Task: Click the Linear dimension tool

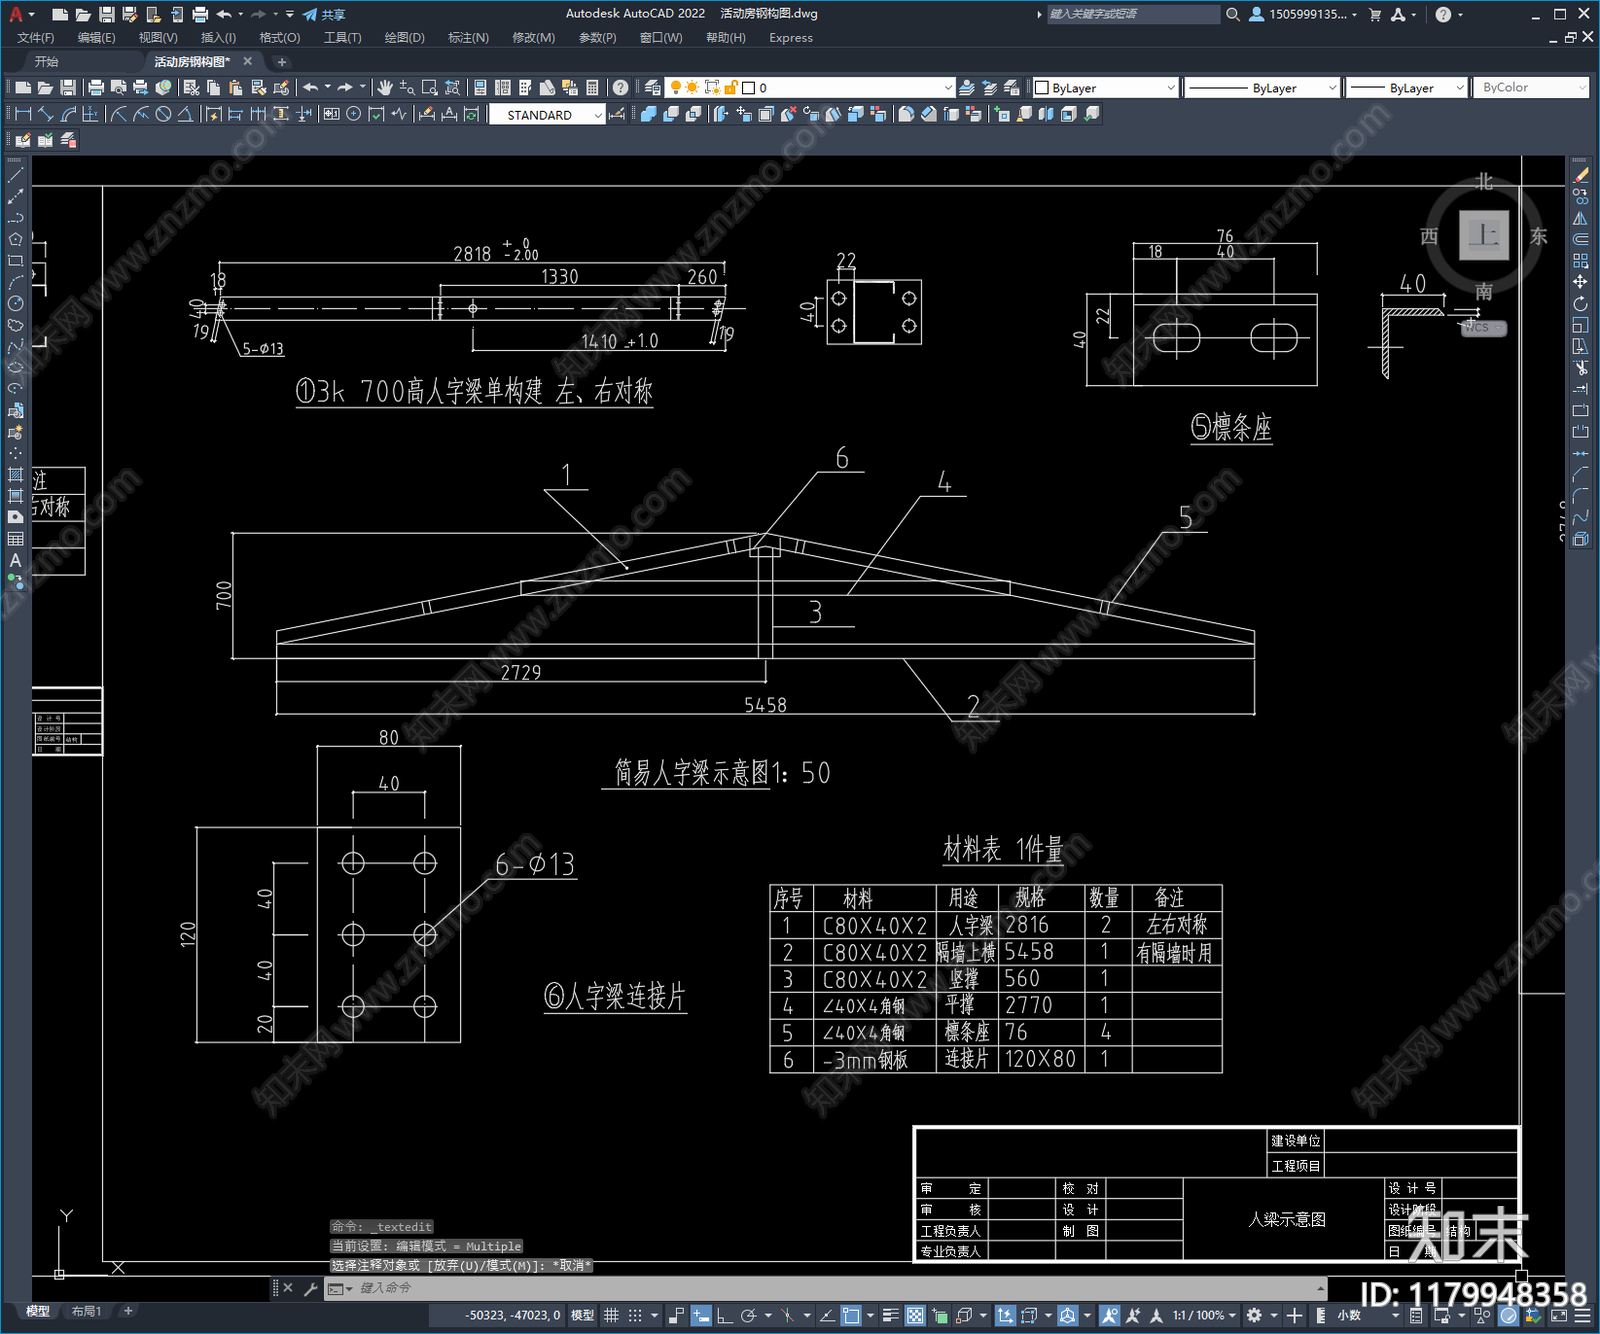Action: (x=23, y=114)
